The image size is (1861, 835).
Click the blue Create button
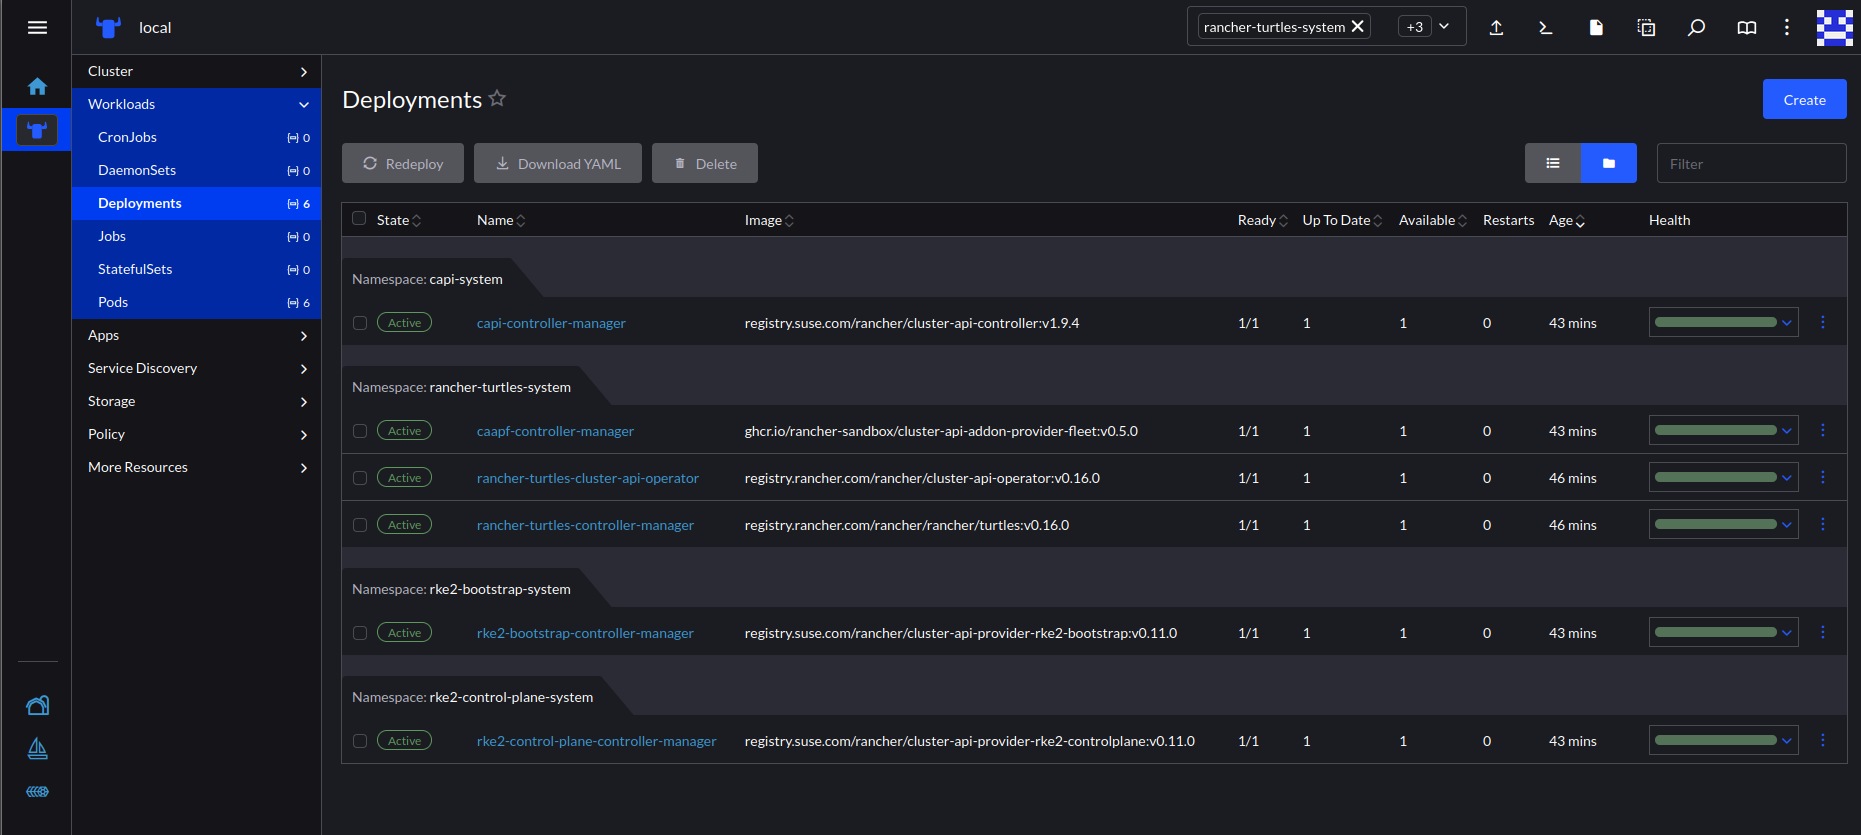point(1804,99)
